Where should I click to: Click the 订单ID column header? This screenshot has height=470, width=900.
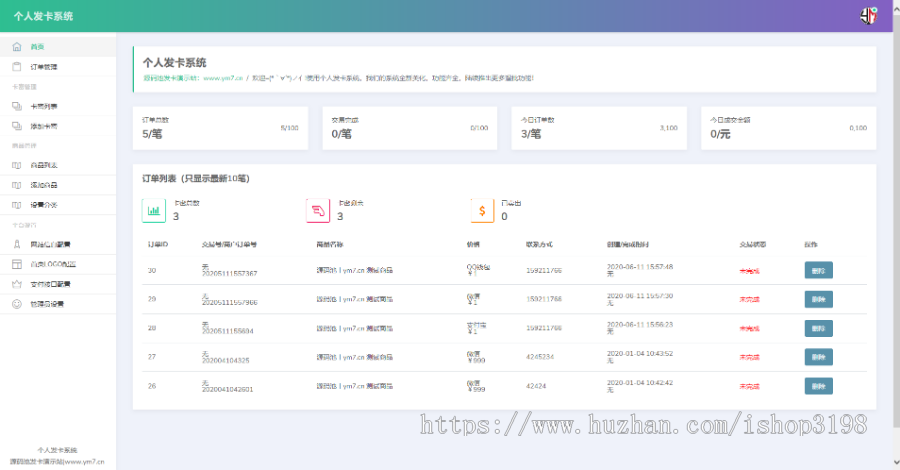(158, 244)
